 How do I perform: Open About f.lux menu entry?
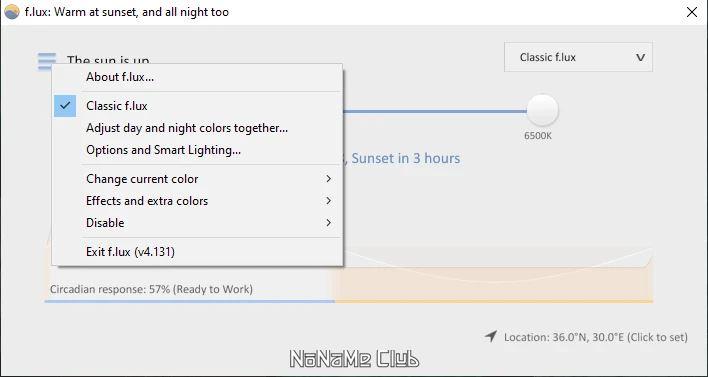(197, 77)
